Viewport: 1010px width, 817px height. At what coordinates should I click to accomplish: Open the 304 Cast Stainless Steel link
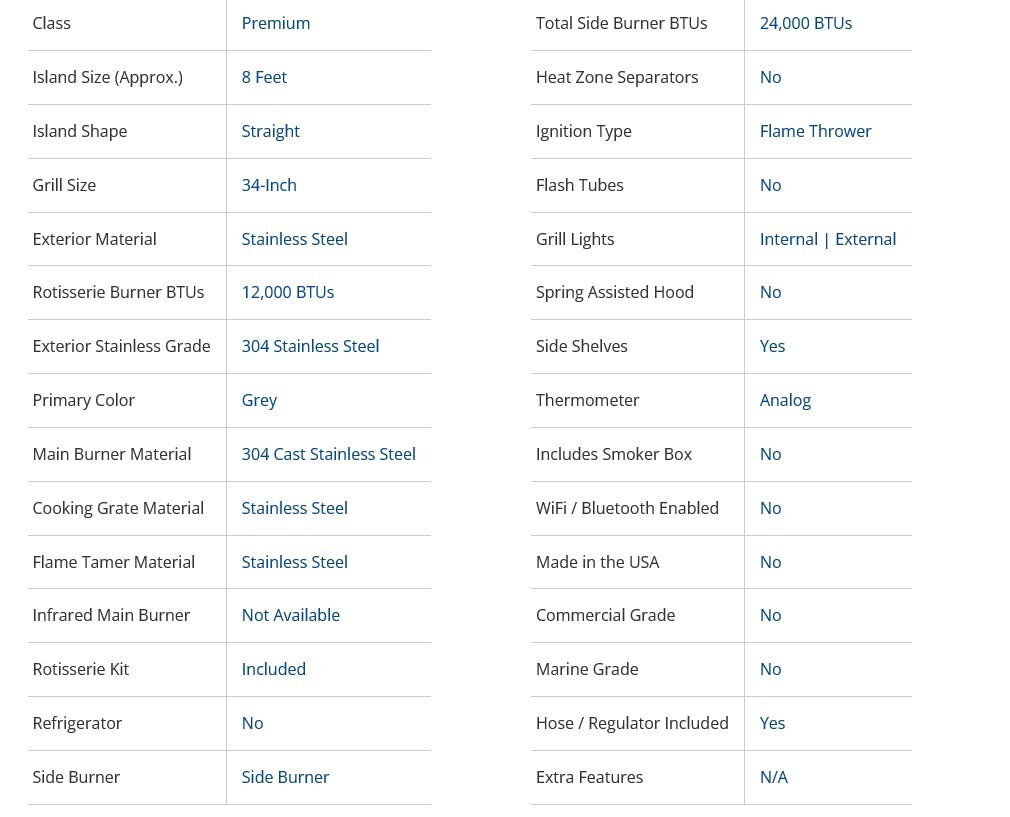[328, 454]
